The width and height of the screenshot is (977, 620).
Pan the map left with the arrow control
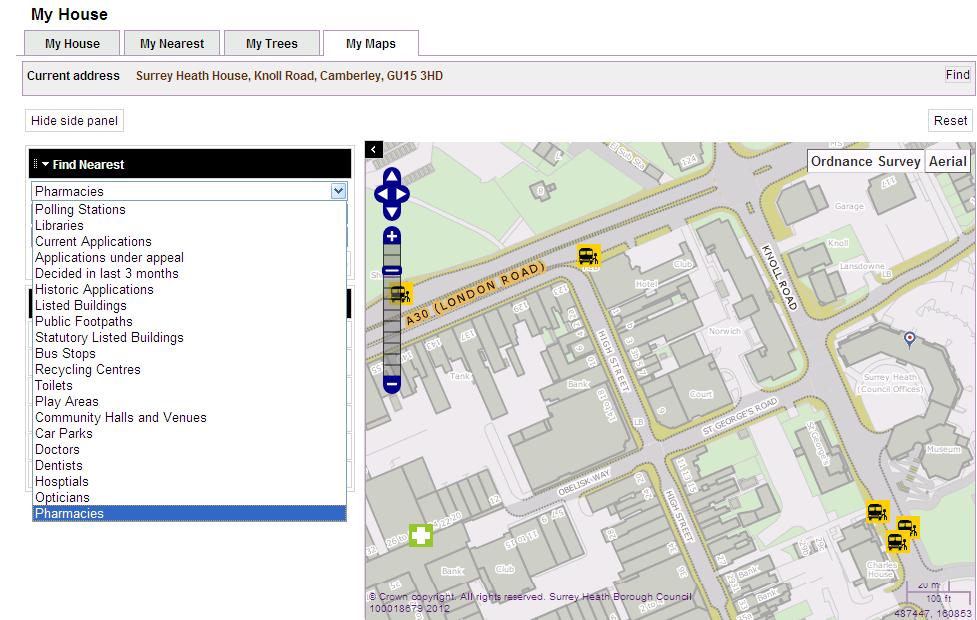coord(380,194)
